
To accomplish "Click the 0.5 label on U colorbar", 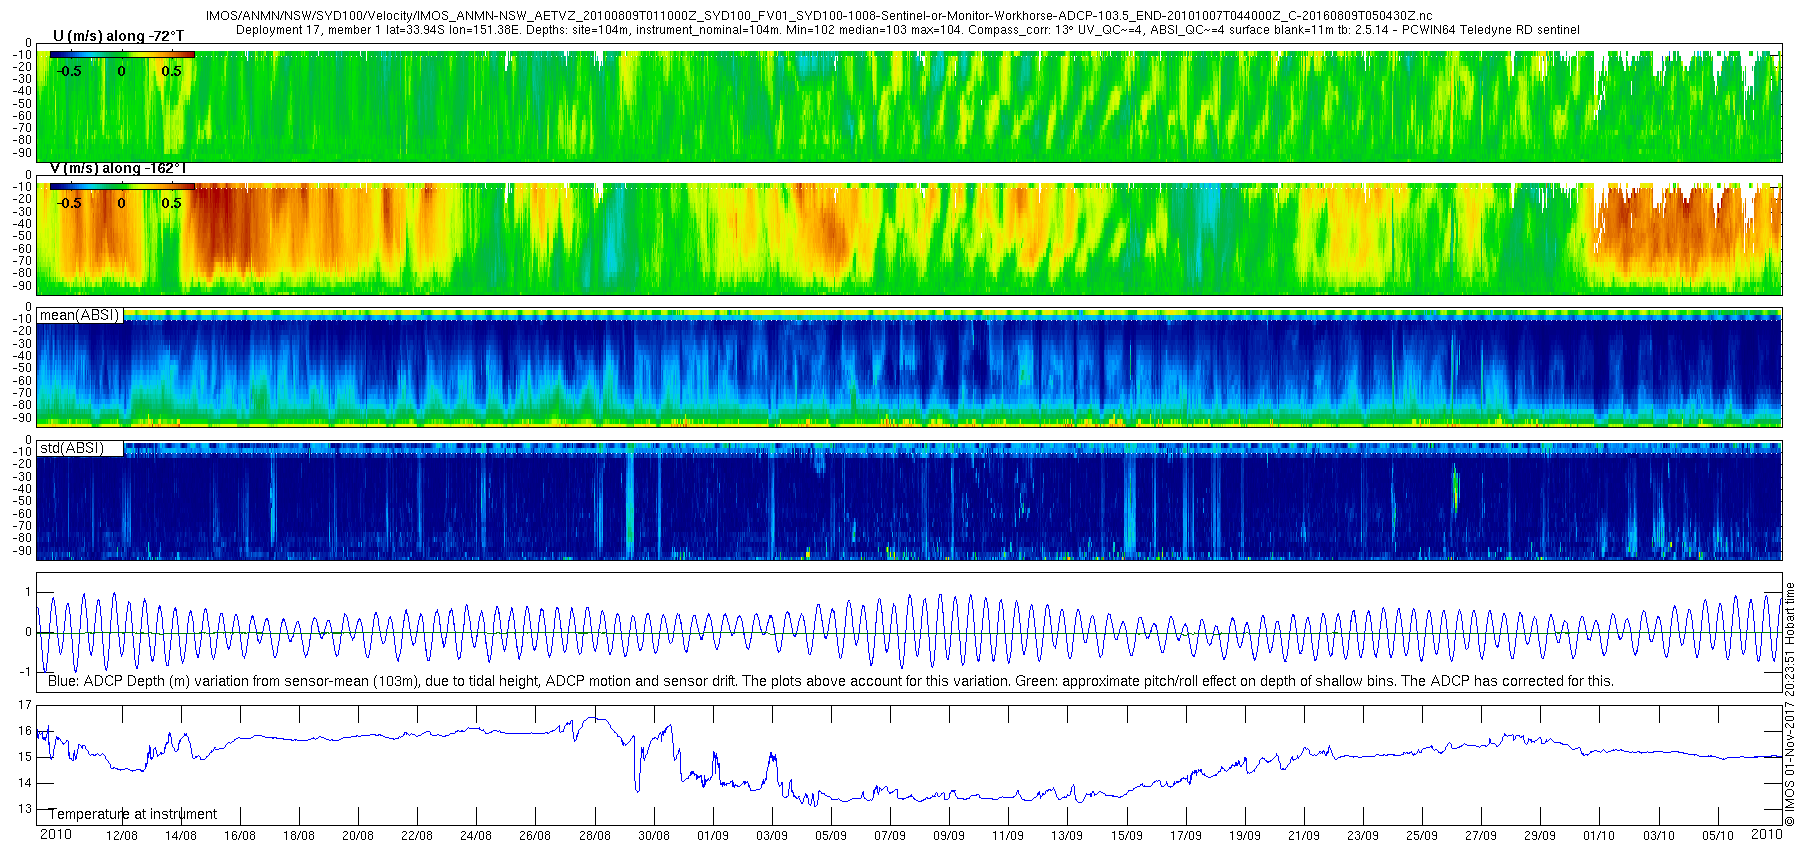I will click(172, 72).
